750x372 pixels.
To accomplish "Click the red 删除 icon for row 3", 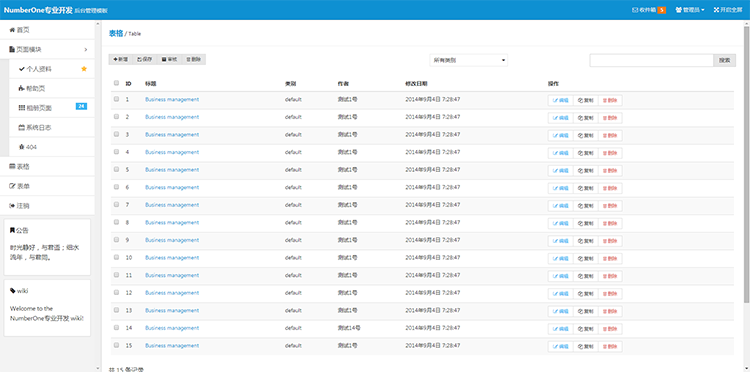I will pyautogui.click(x=605, y=136).
